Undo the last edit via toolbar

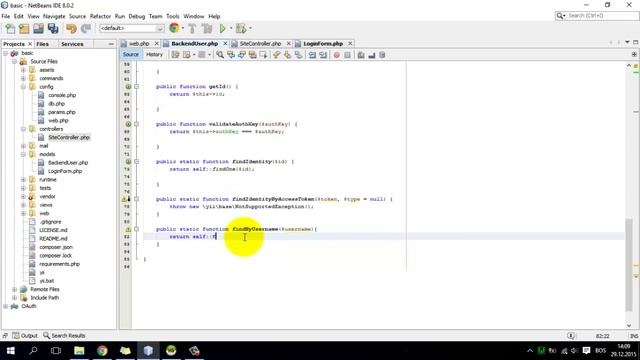pos(71,29)
